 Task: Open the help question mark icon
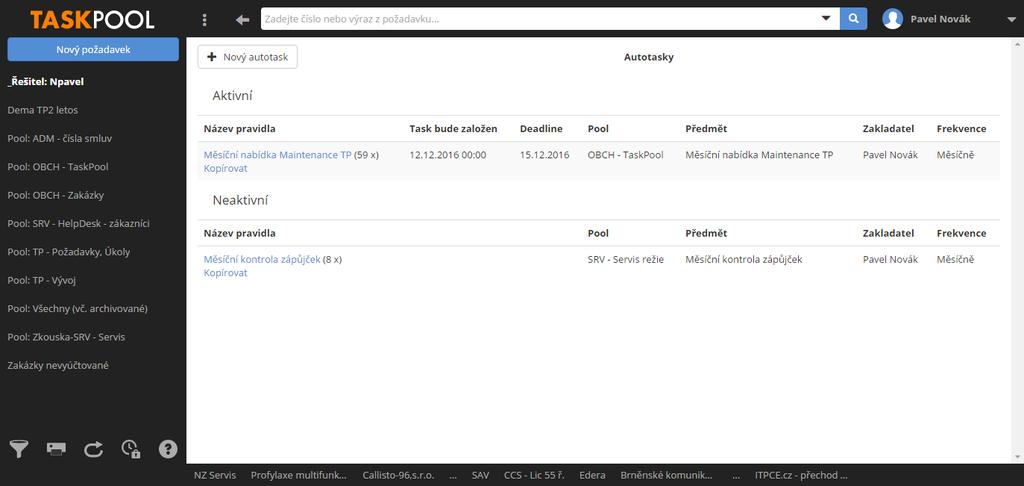coord(168,449)
